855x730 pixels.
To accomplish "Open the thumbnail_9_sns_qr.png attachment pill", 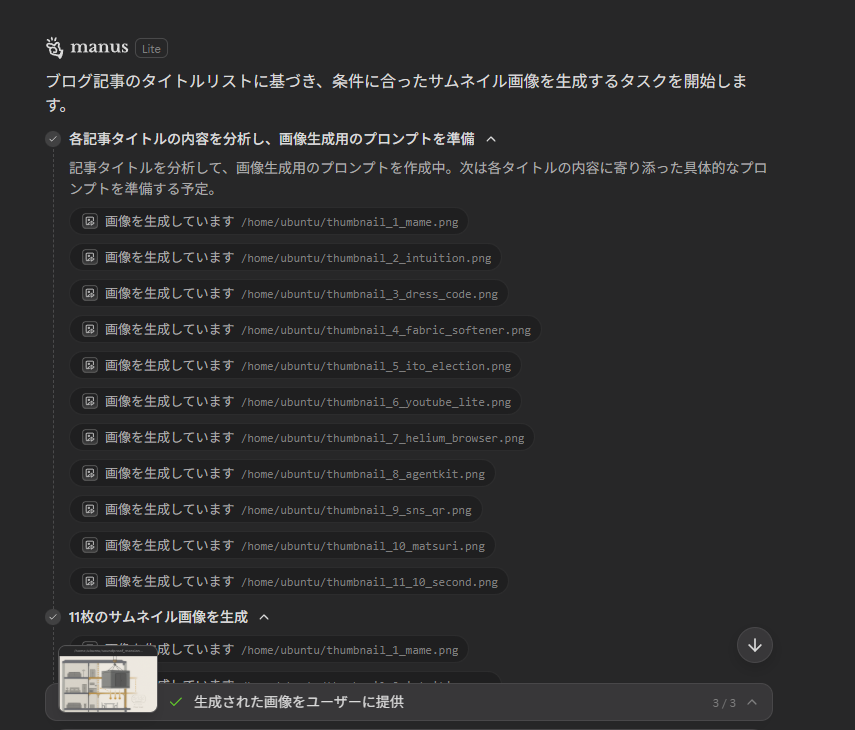I will [280, 509].
